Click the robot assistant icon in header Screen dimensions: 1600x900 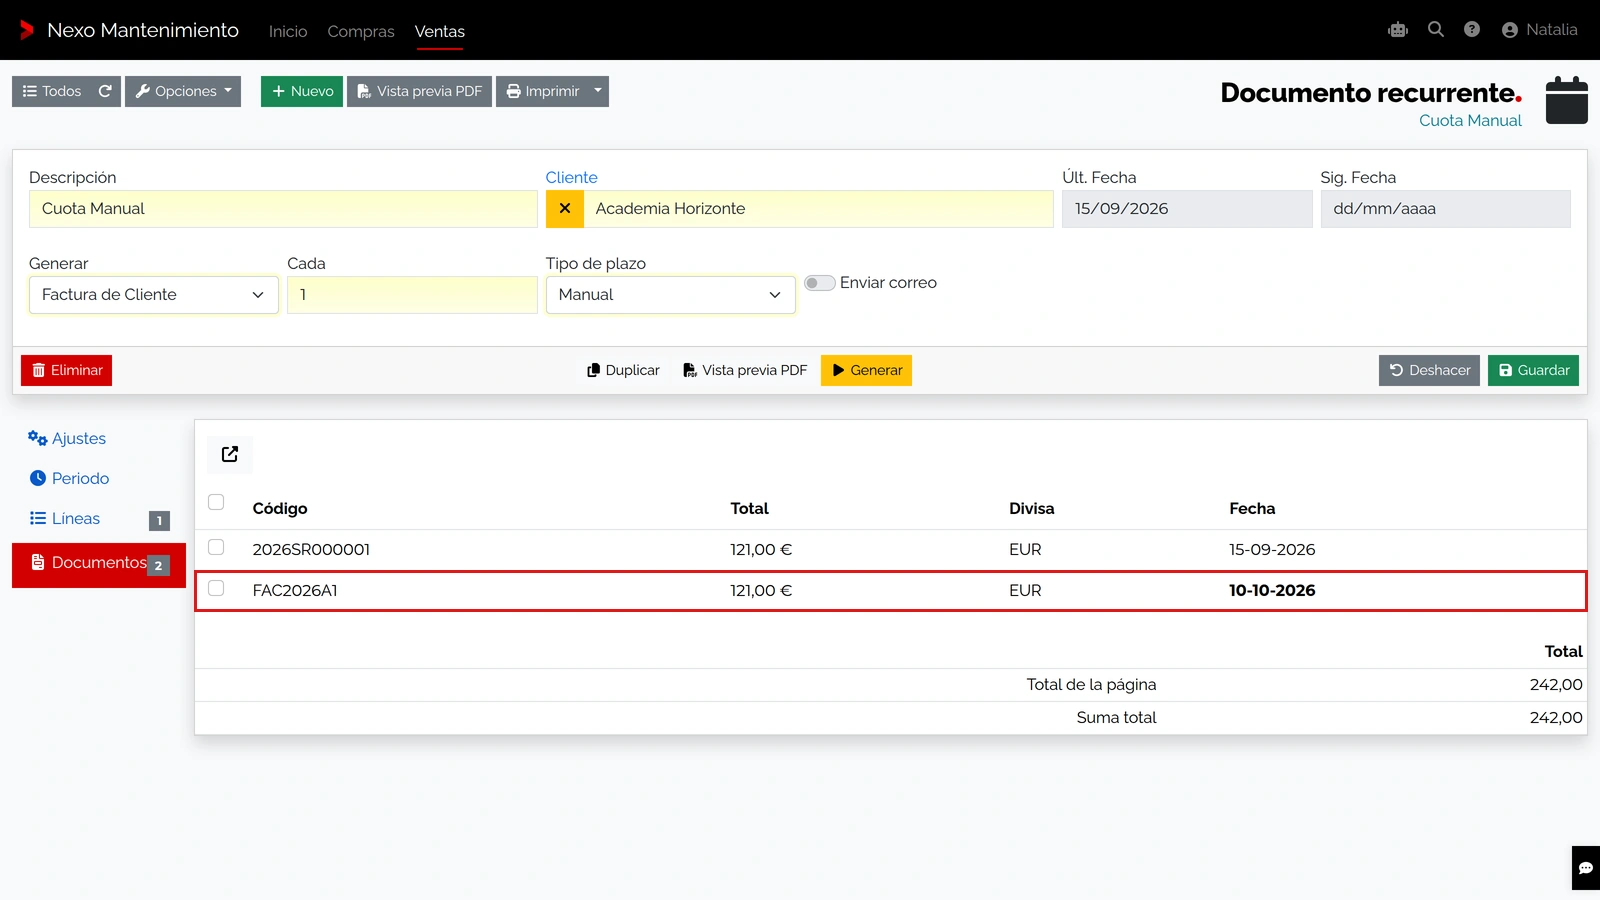point(1398,30)
